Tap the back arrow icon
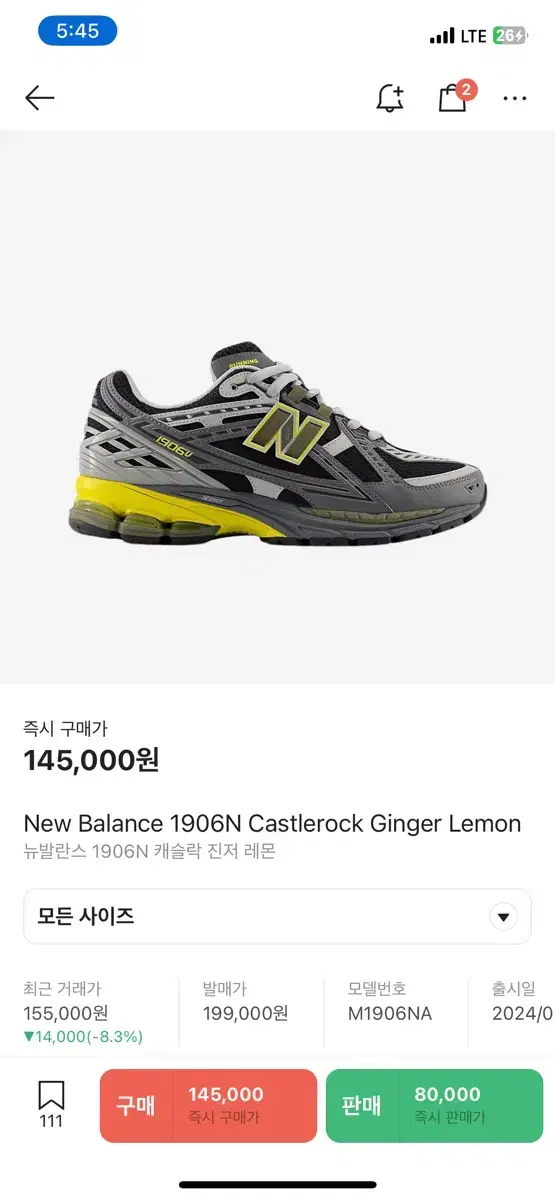Screen dimensions: 555x1200 click(39, 97)
